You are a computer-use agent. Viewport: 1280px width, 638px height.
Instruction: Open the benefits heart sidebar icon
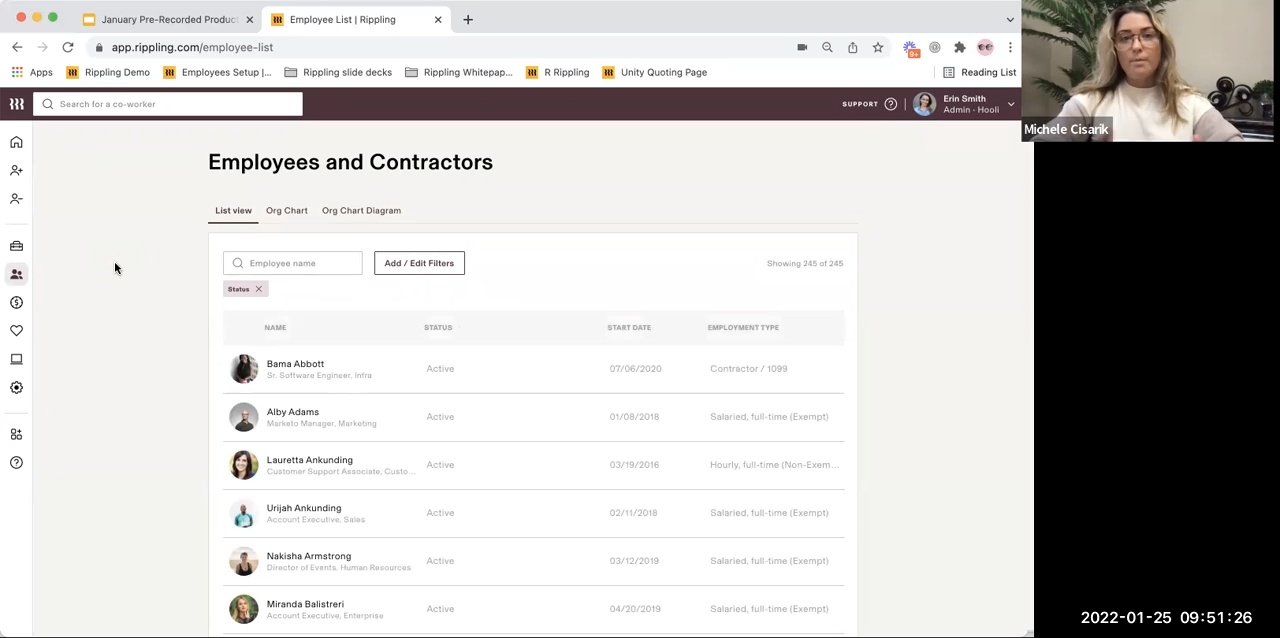point(16,330)
